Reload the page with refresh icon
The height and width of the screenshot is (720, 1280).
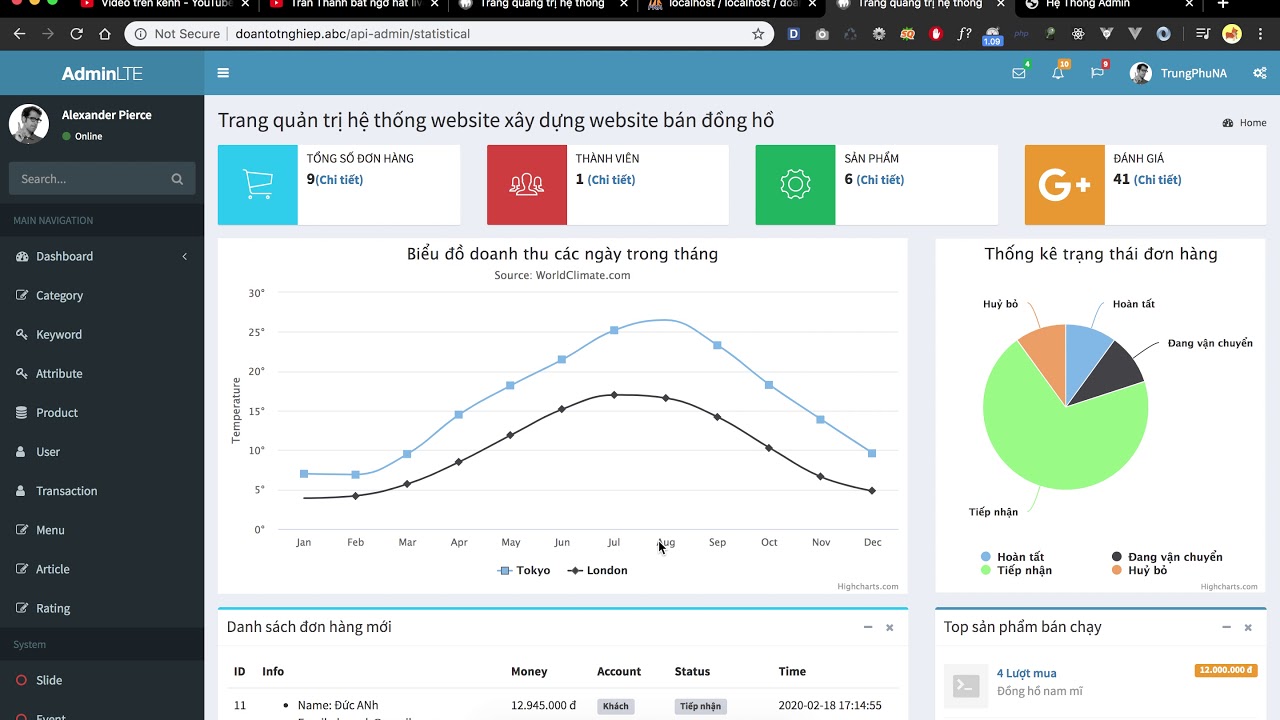76,33
